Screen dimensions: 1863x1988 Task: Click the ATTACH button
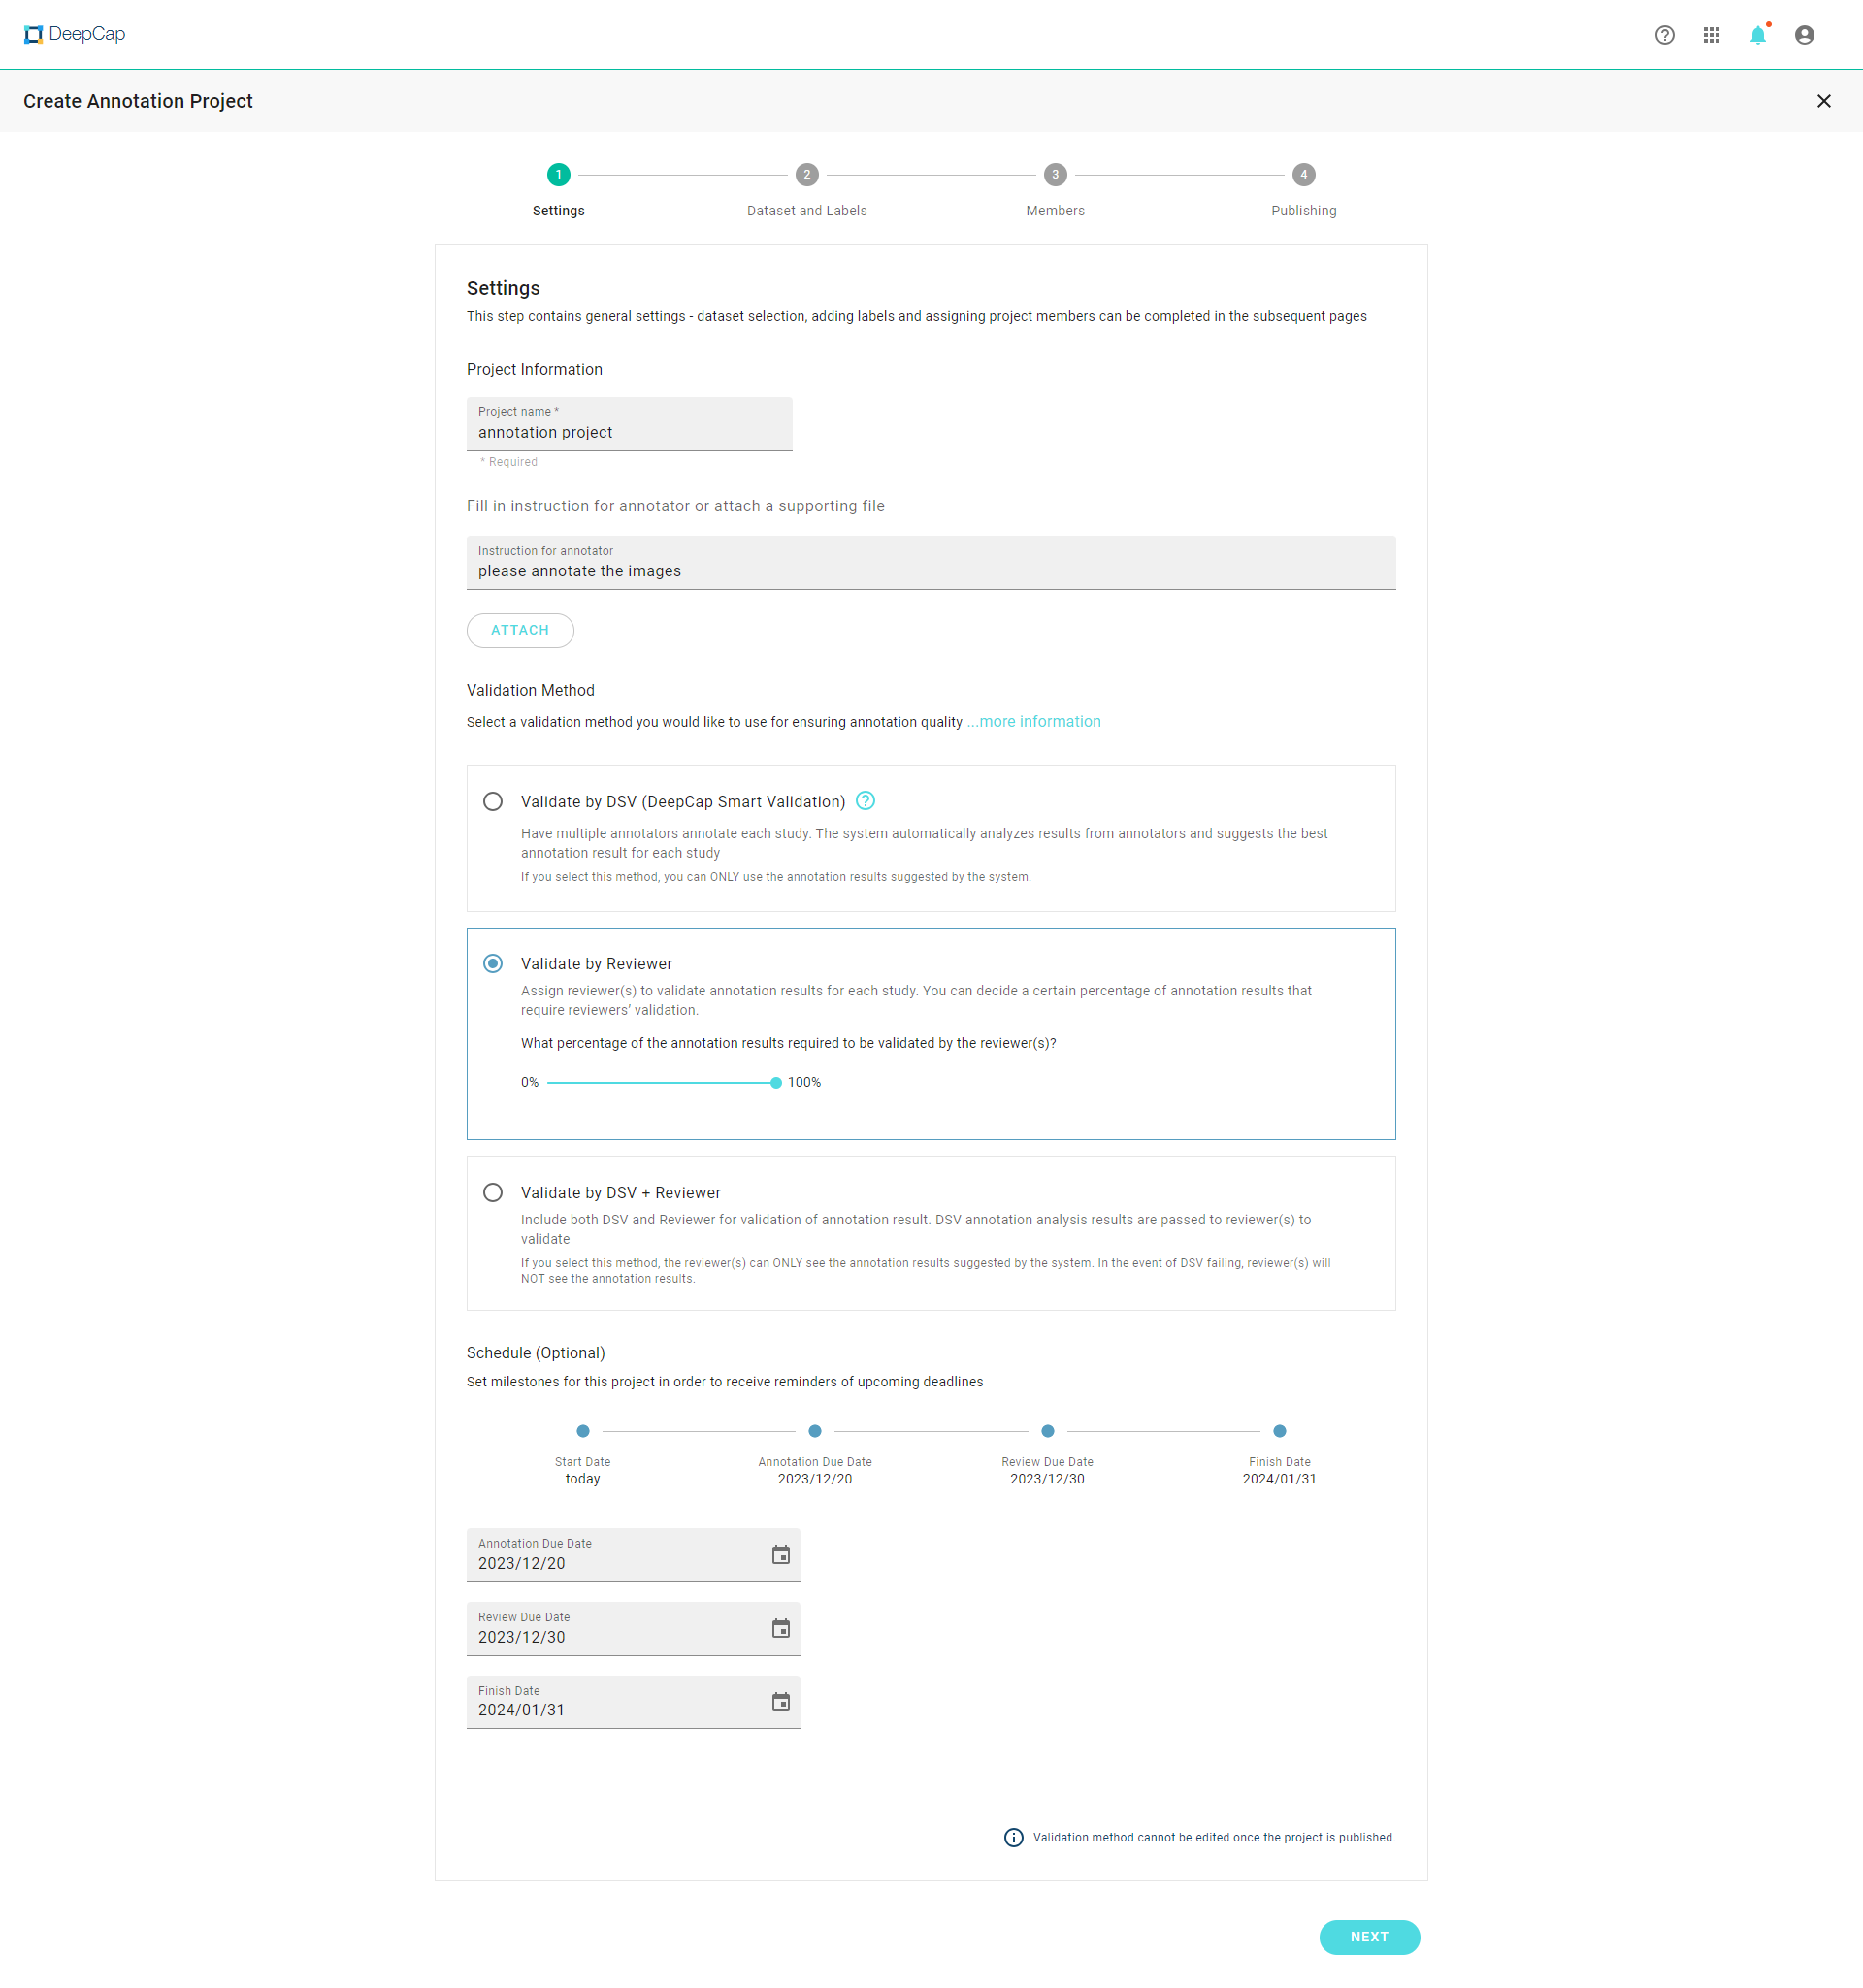(x=520, y=630)
